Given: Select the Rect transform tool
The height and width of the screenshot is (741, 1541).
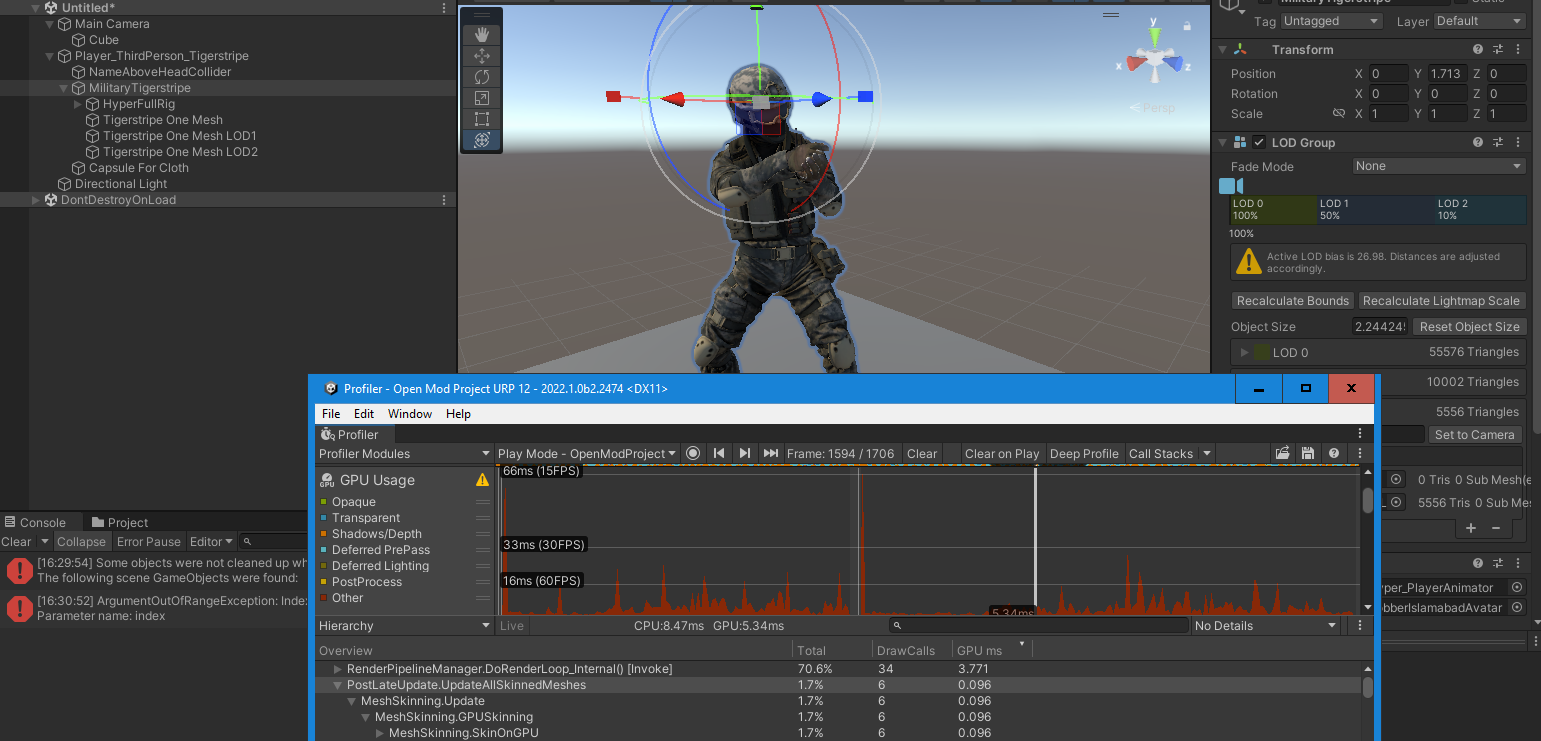Looking at the screenshot, I should coord(481,119).
